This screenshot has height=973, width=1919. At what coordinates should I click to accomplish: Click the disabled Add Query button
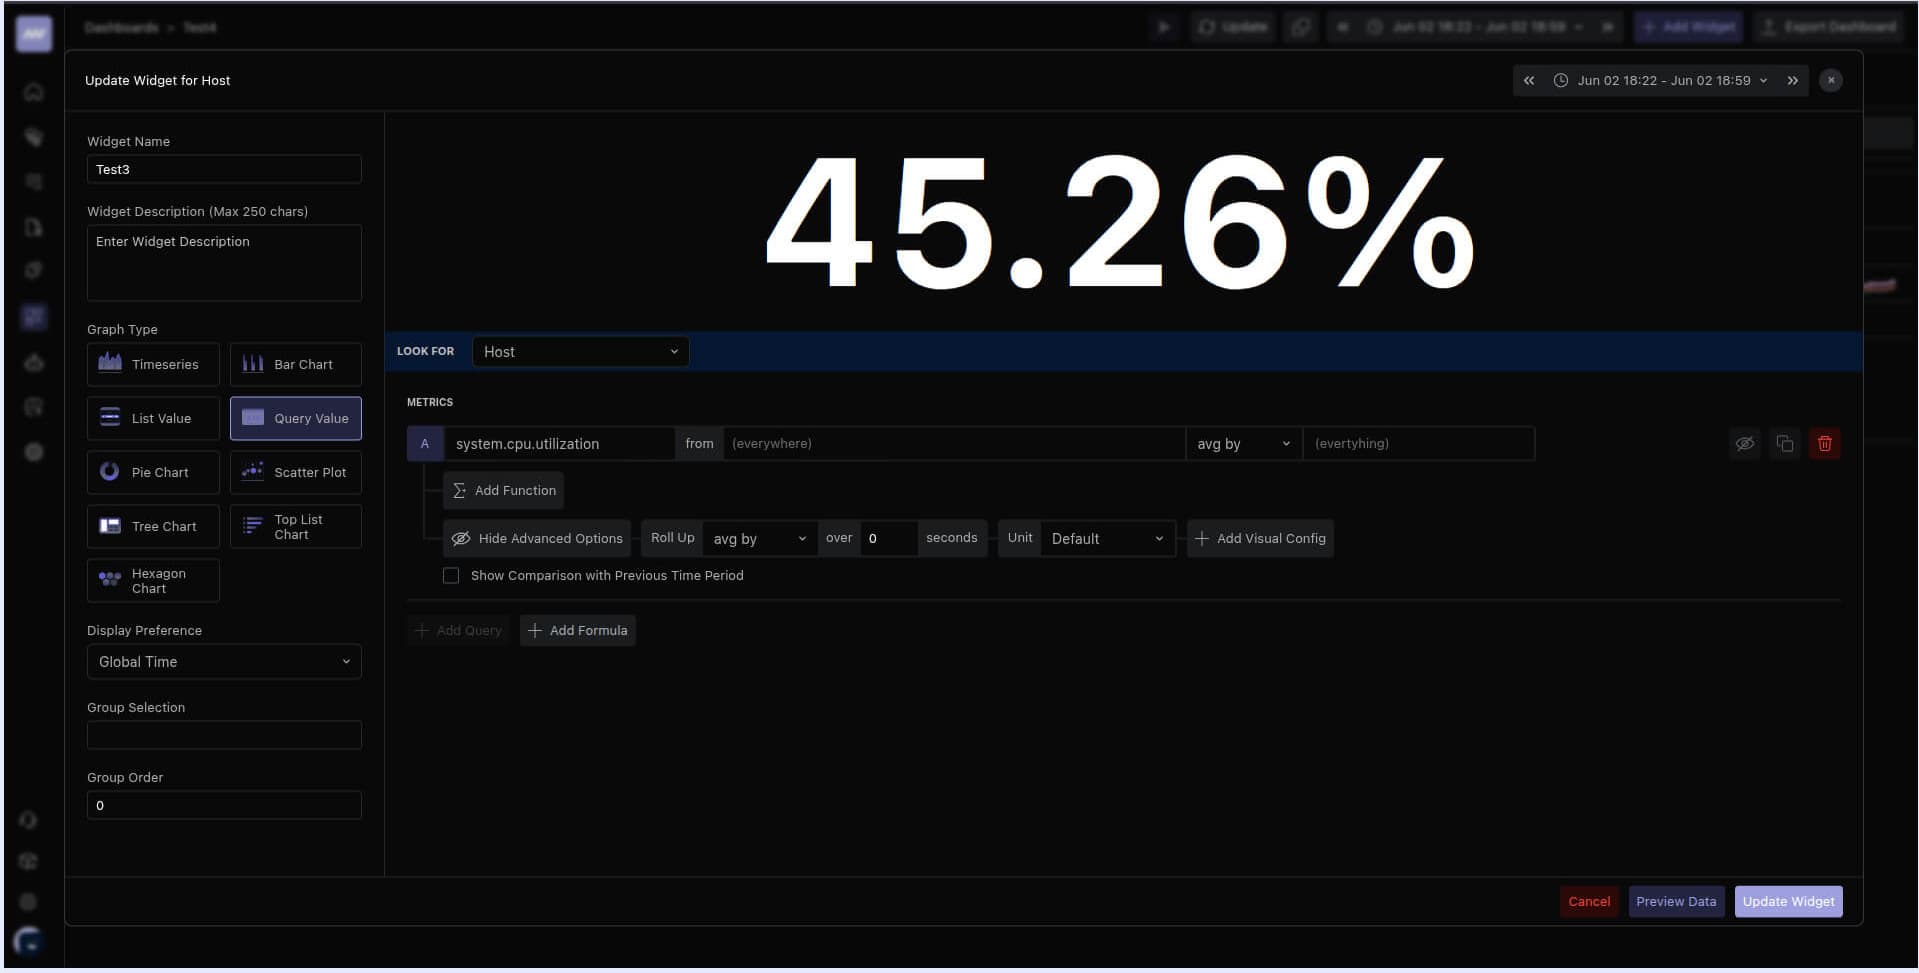[458, 630]
